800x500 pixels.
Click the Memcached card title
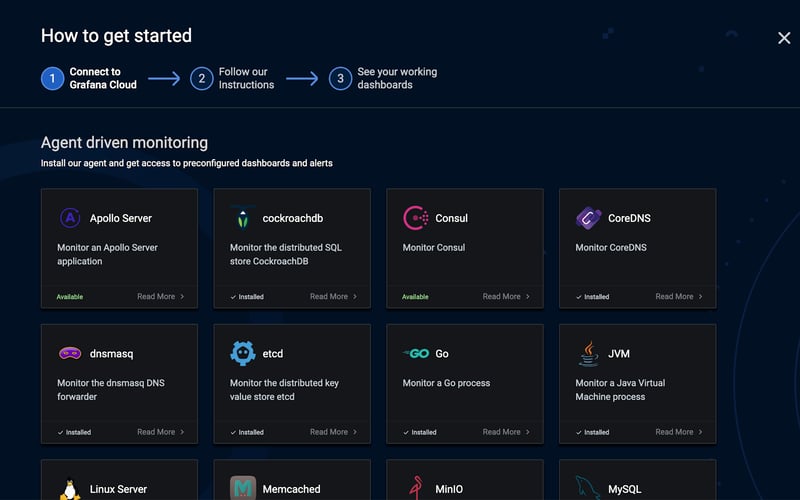pyautogui.click(x=291, y=489)
